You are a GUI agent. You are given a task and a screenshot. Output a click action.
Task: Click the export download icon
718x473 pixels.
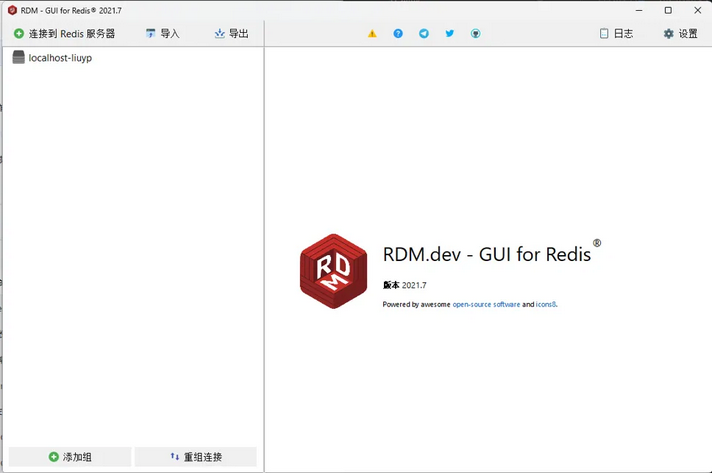click(220, 33)
